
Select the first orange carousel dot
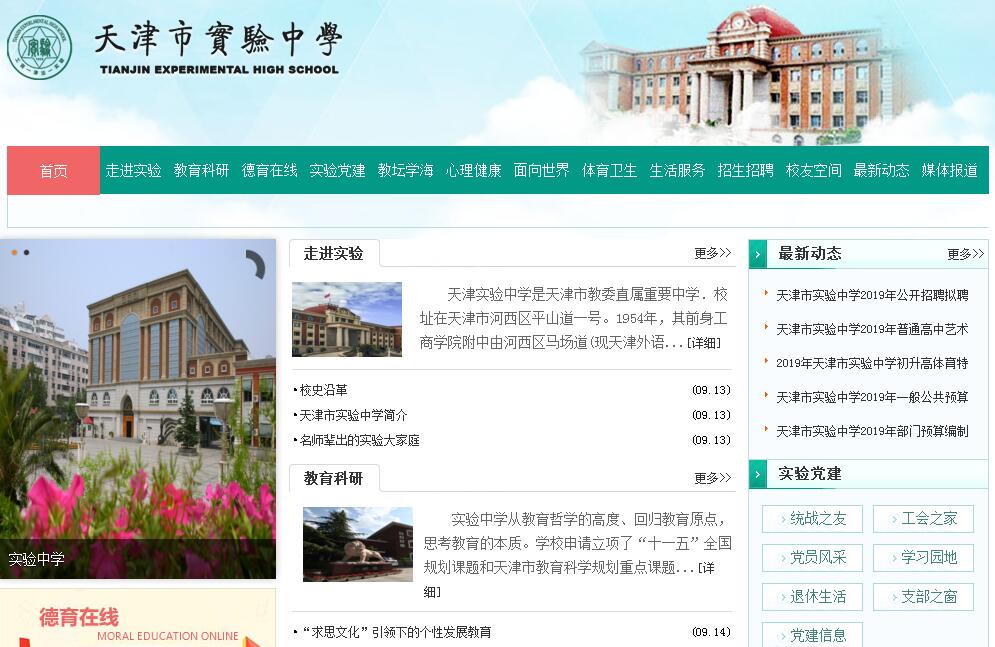coord(14,253)
